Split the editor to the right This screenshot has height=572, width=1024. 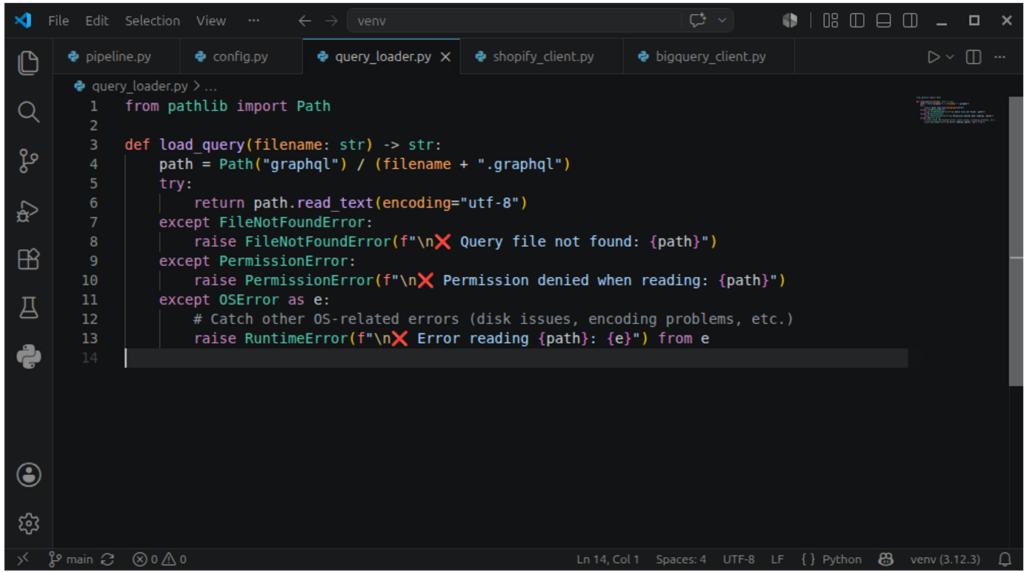point(973,57)
